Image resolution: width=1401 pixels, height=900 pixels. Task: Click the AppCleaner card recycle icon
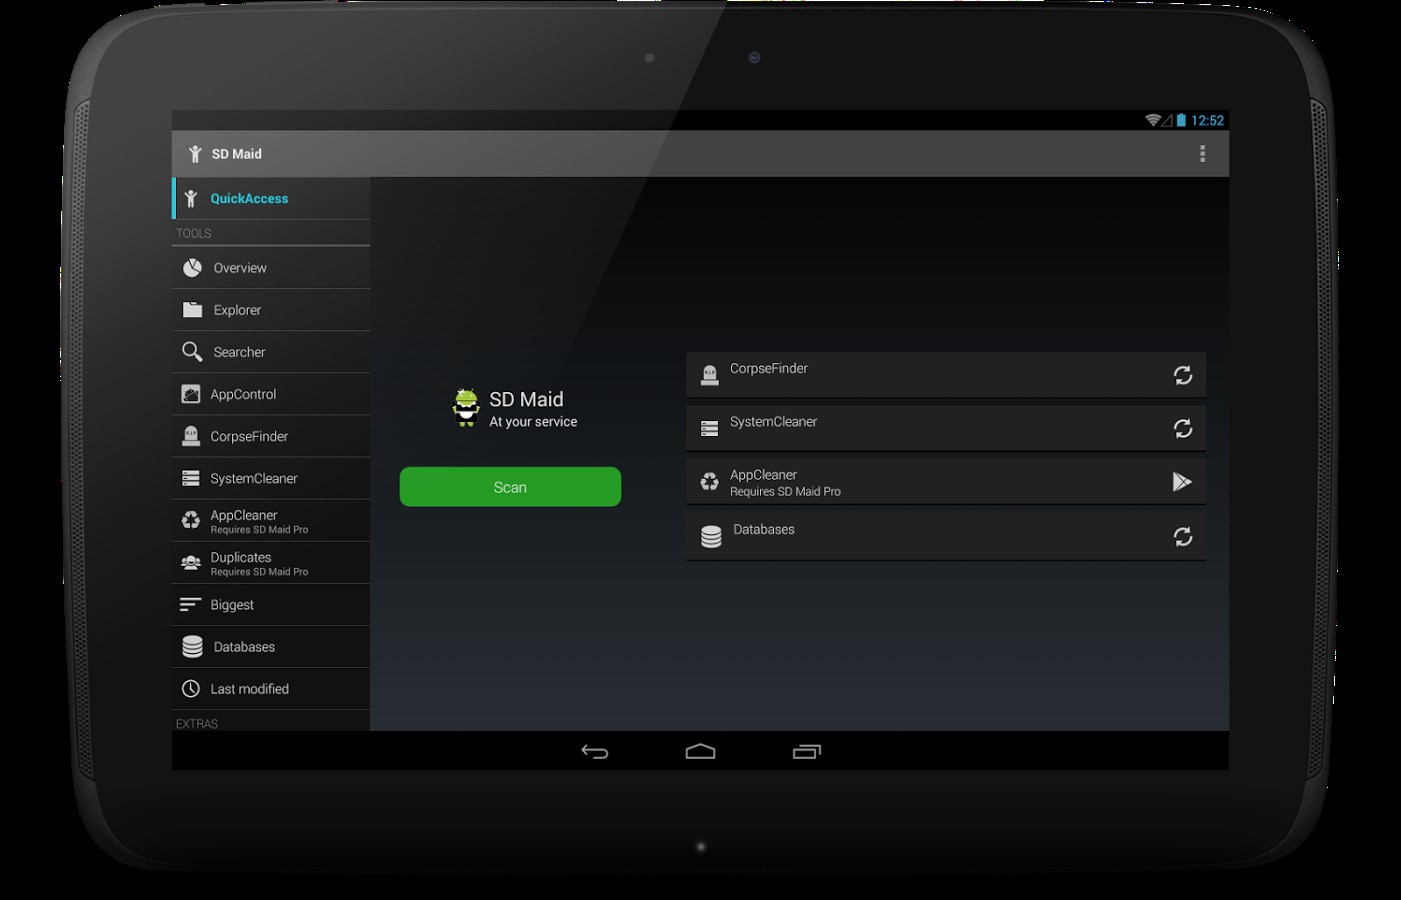(710, 482)
